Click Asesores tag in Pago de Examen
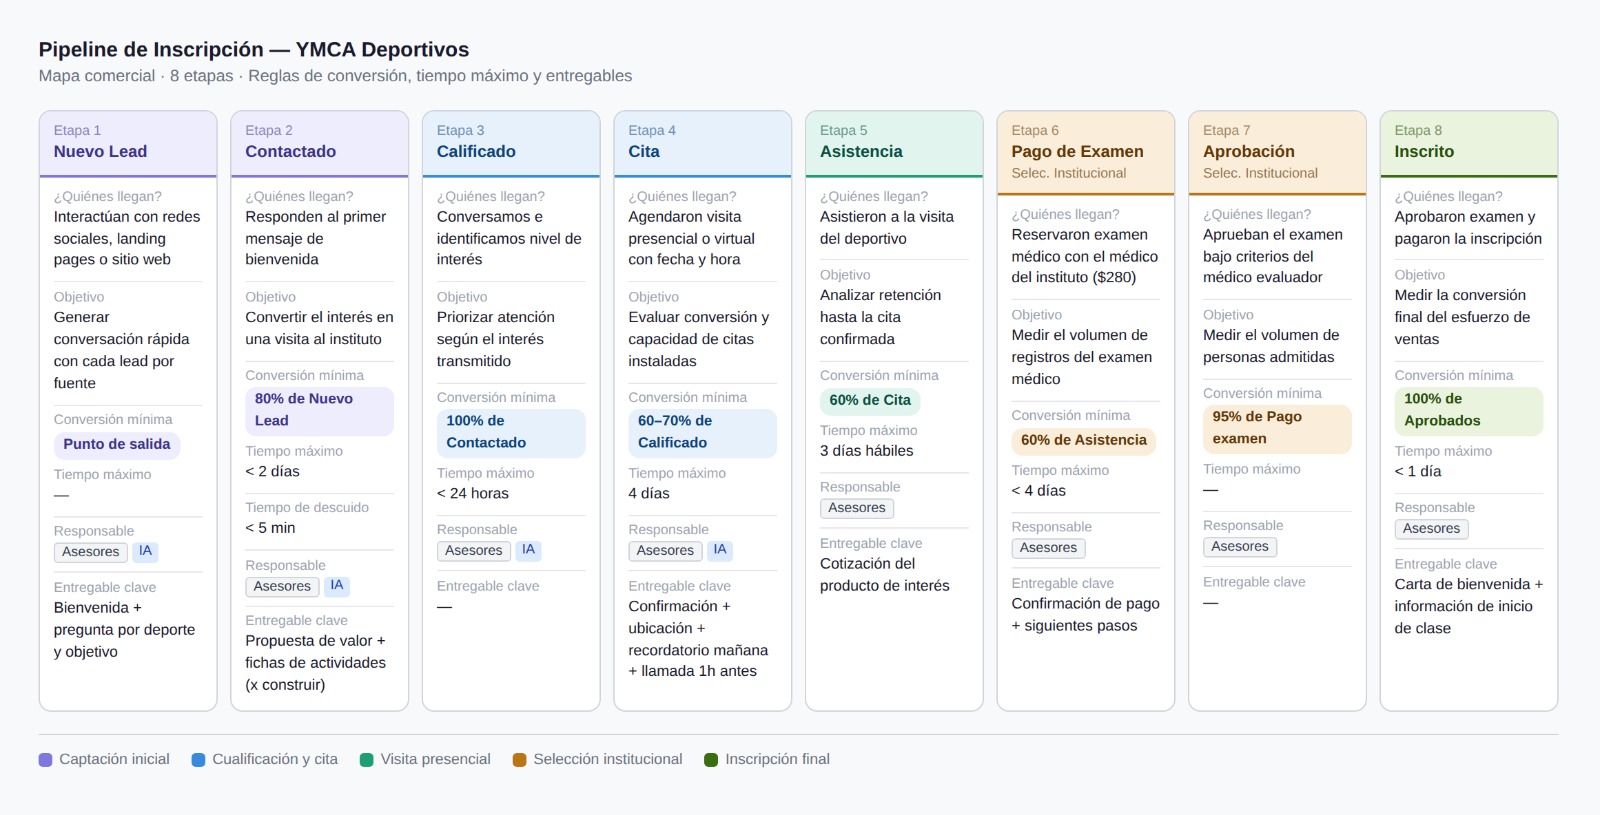 point(1048,548)
